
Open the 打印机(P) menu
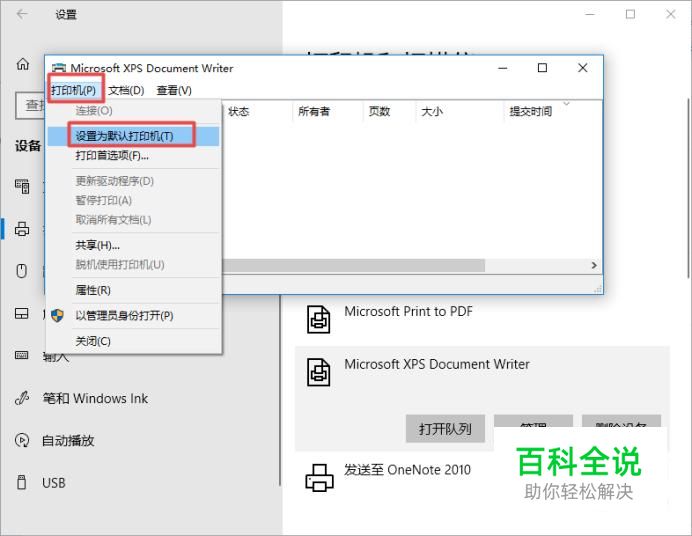74,90
